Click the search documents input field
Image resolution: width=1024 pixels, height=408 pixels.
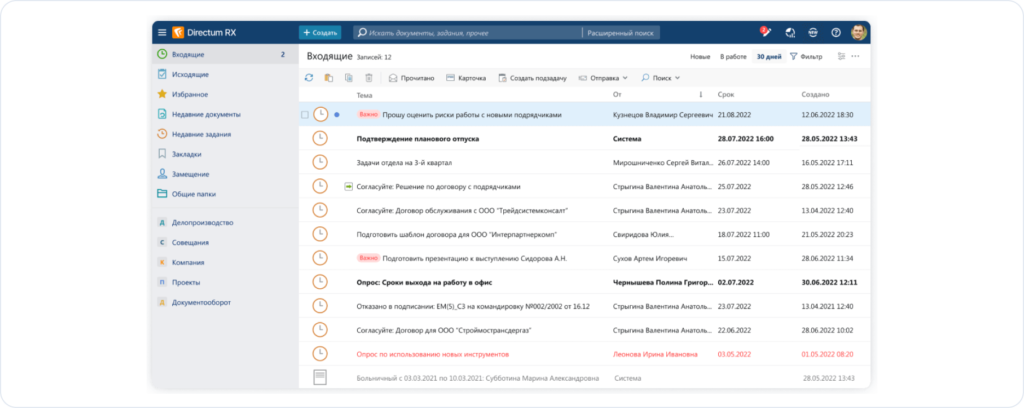point(465,32)
